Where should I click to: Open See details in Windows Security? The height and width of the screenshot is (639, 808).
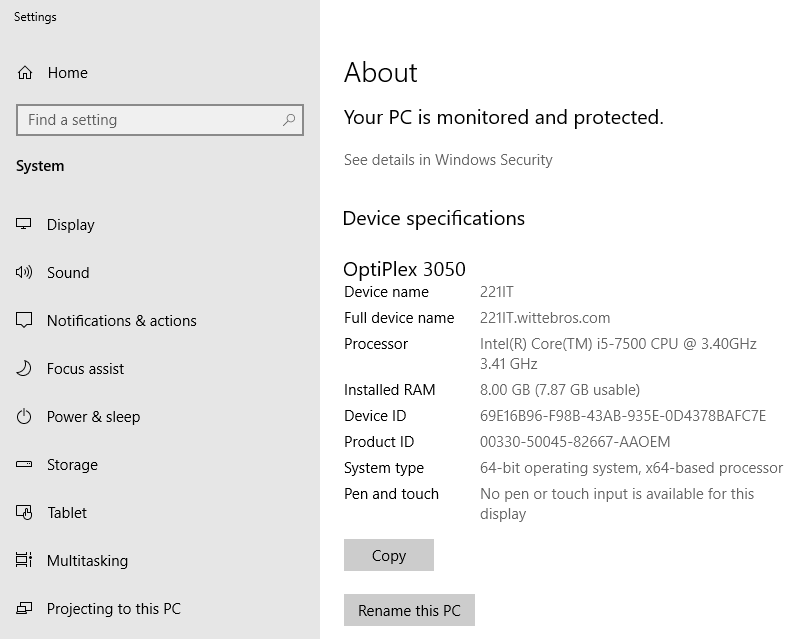(448, 160)
